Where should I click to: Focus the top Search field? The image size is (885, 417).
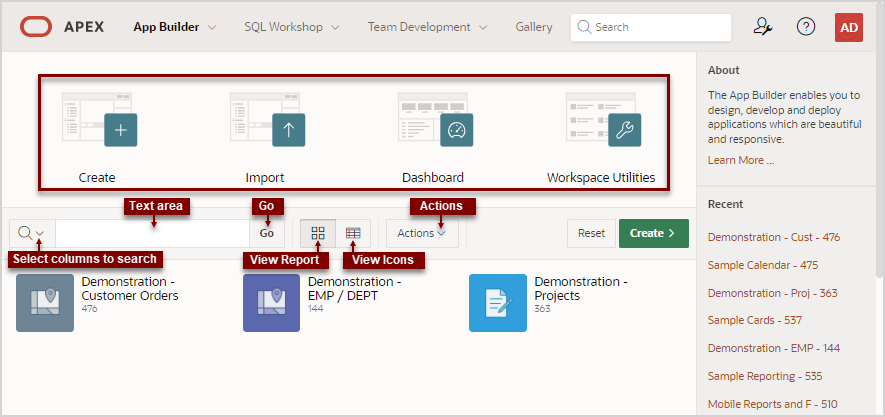tap(651, 27)
